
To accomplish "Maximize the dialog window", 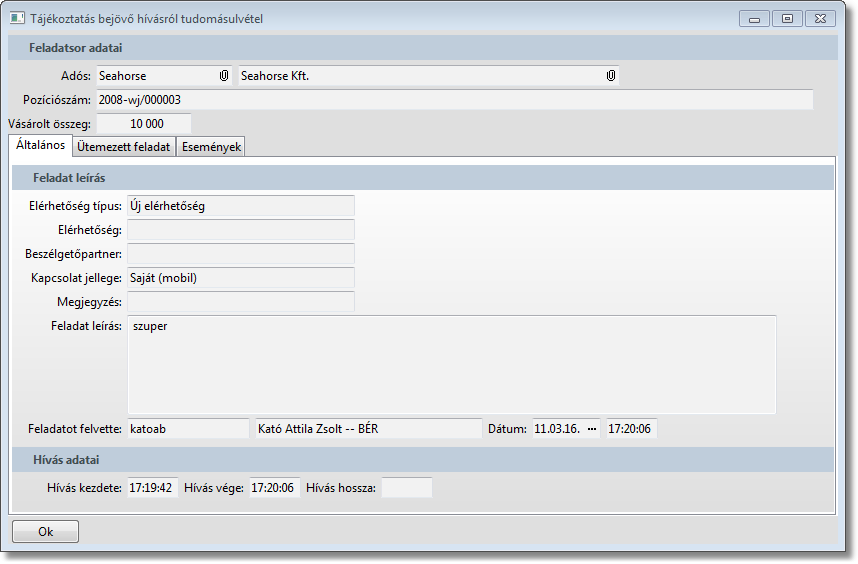I will [787, 19].
